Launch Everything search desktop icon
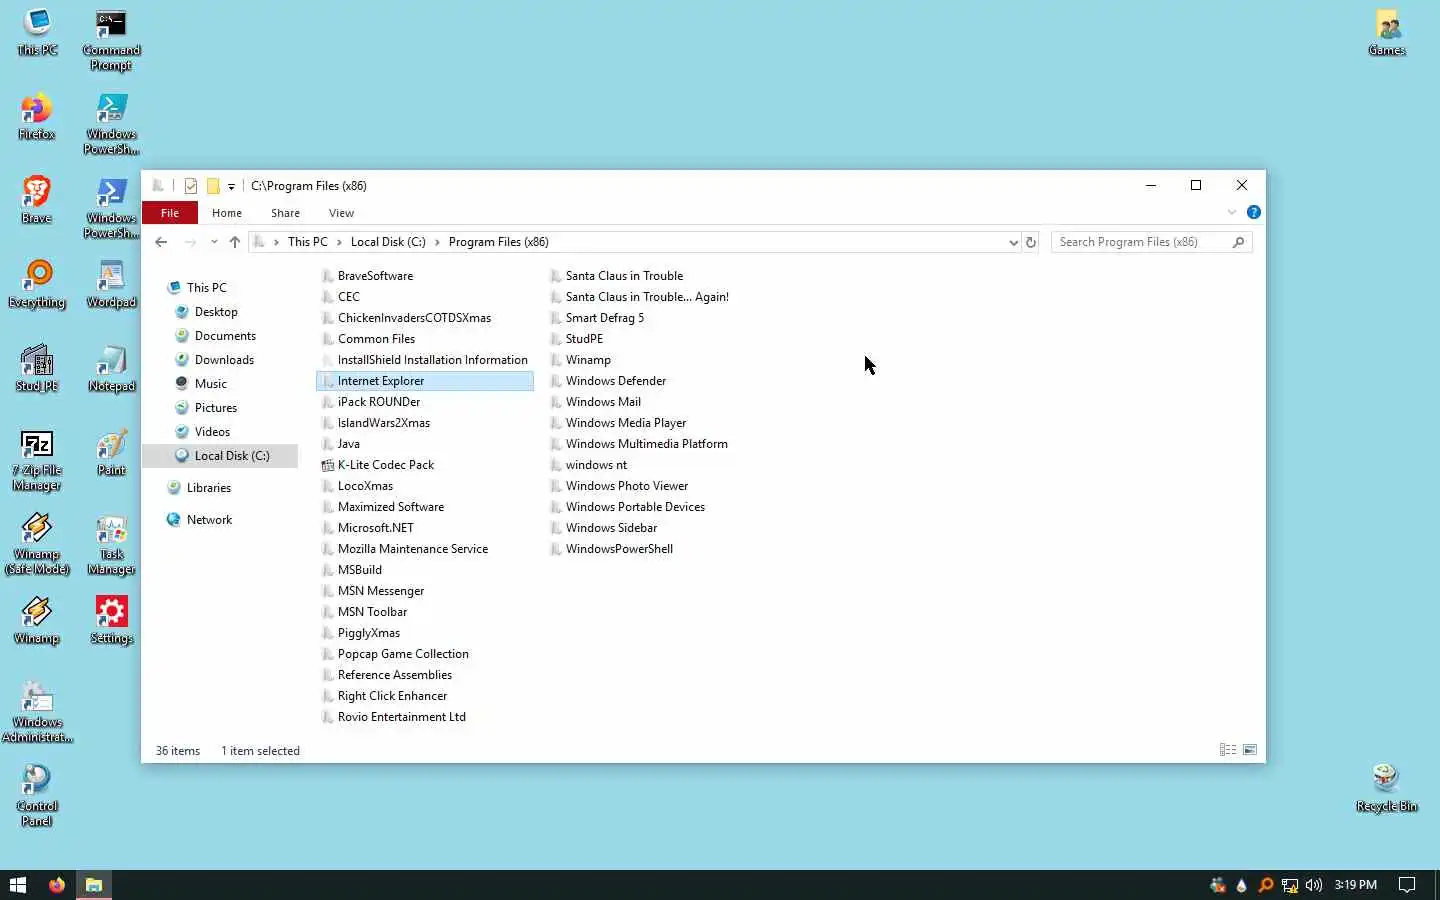This screenshot has height=900, width=1440. tap(37, 284)
